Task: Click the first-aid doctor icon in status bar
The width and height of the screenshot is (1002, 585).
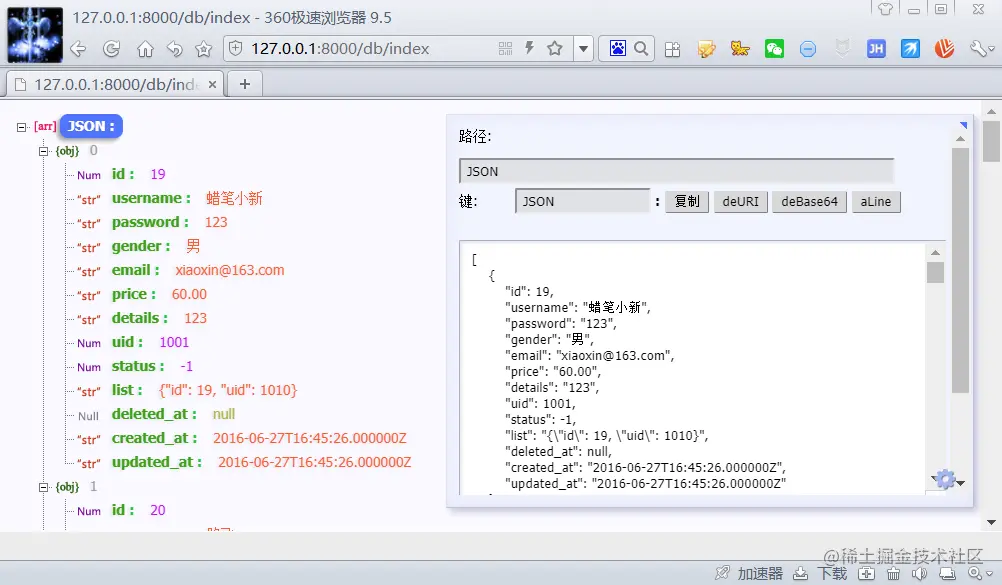Action: point(866,573)
